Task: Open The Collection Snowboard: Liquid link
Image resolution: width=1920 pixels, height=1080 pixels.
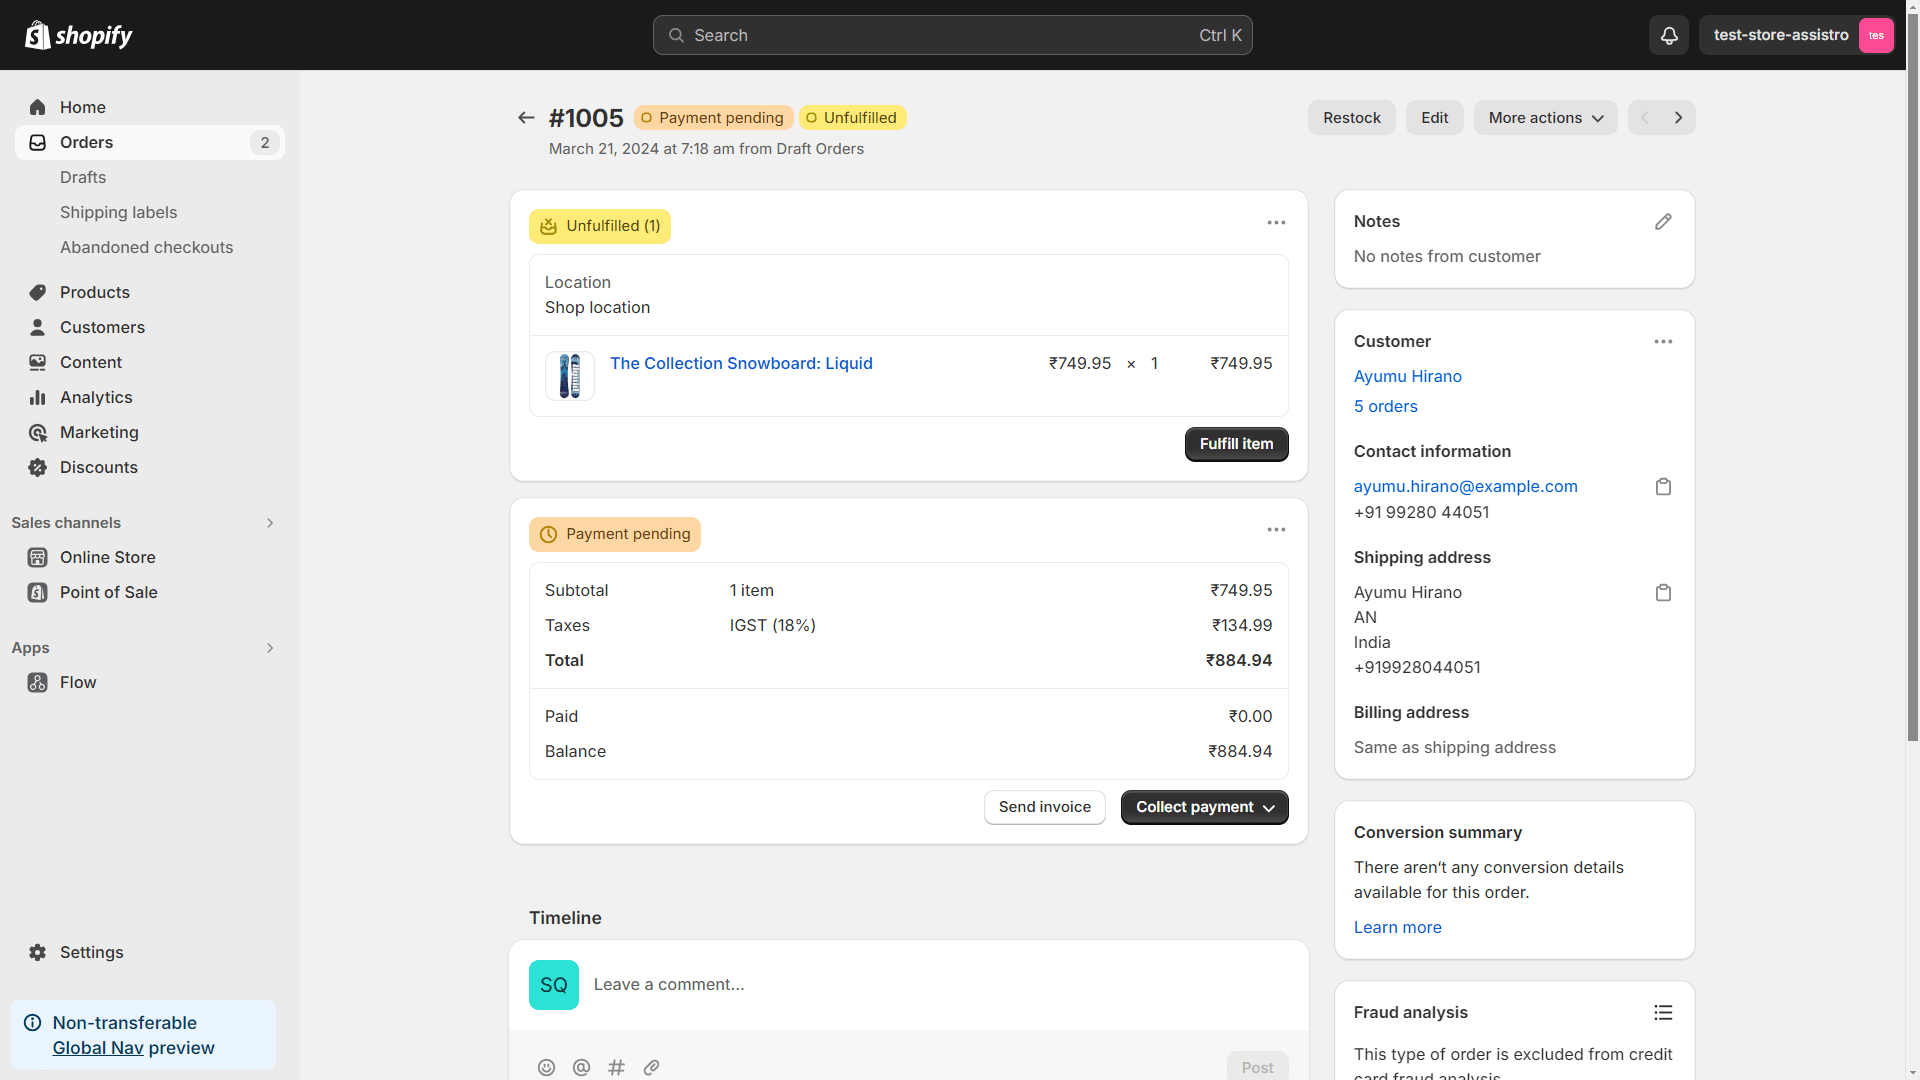Action: [x=741, y=363]
